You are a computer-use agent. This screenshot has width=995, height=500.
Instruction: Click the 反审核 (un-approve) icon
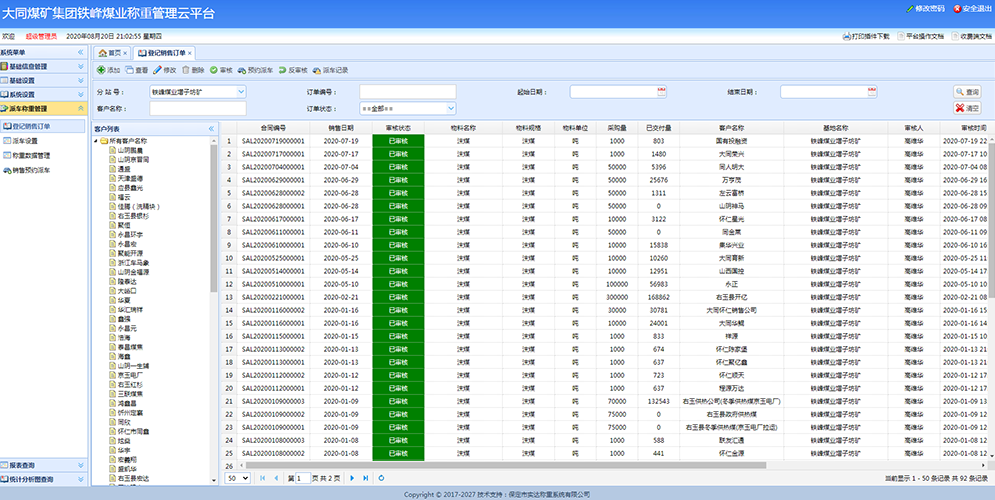(x=283, y=70)
